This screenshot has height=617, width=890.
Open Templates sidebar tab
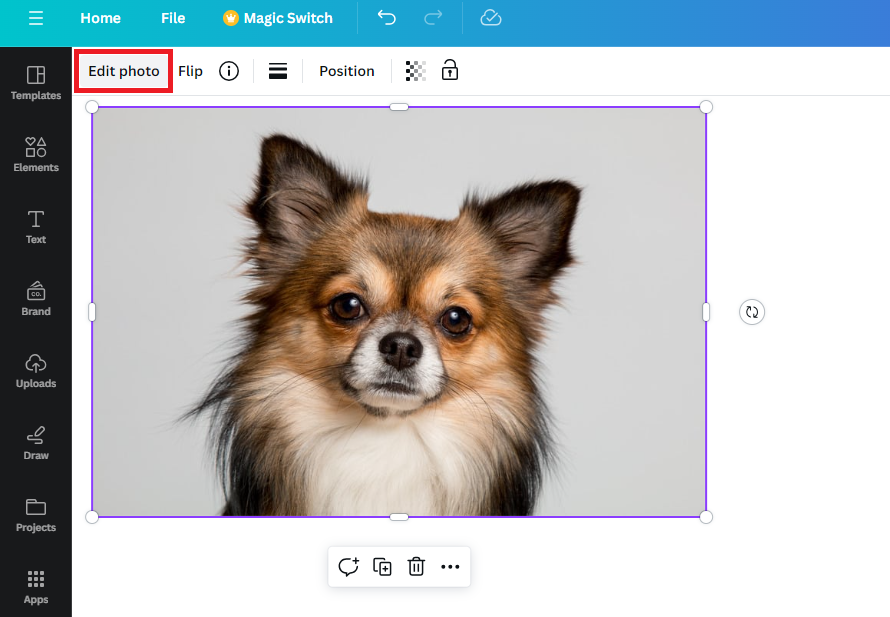point(36,83)
